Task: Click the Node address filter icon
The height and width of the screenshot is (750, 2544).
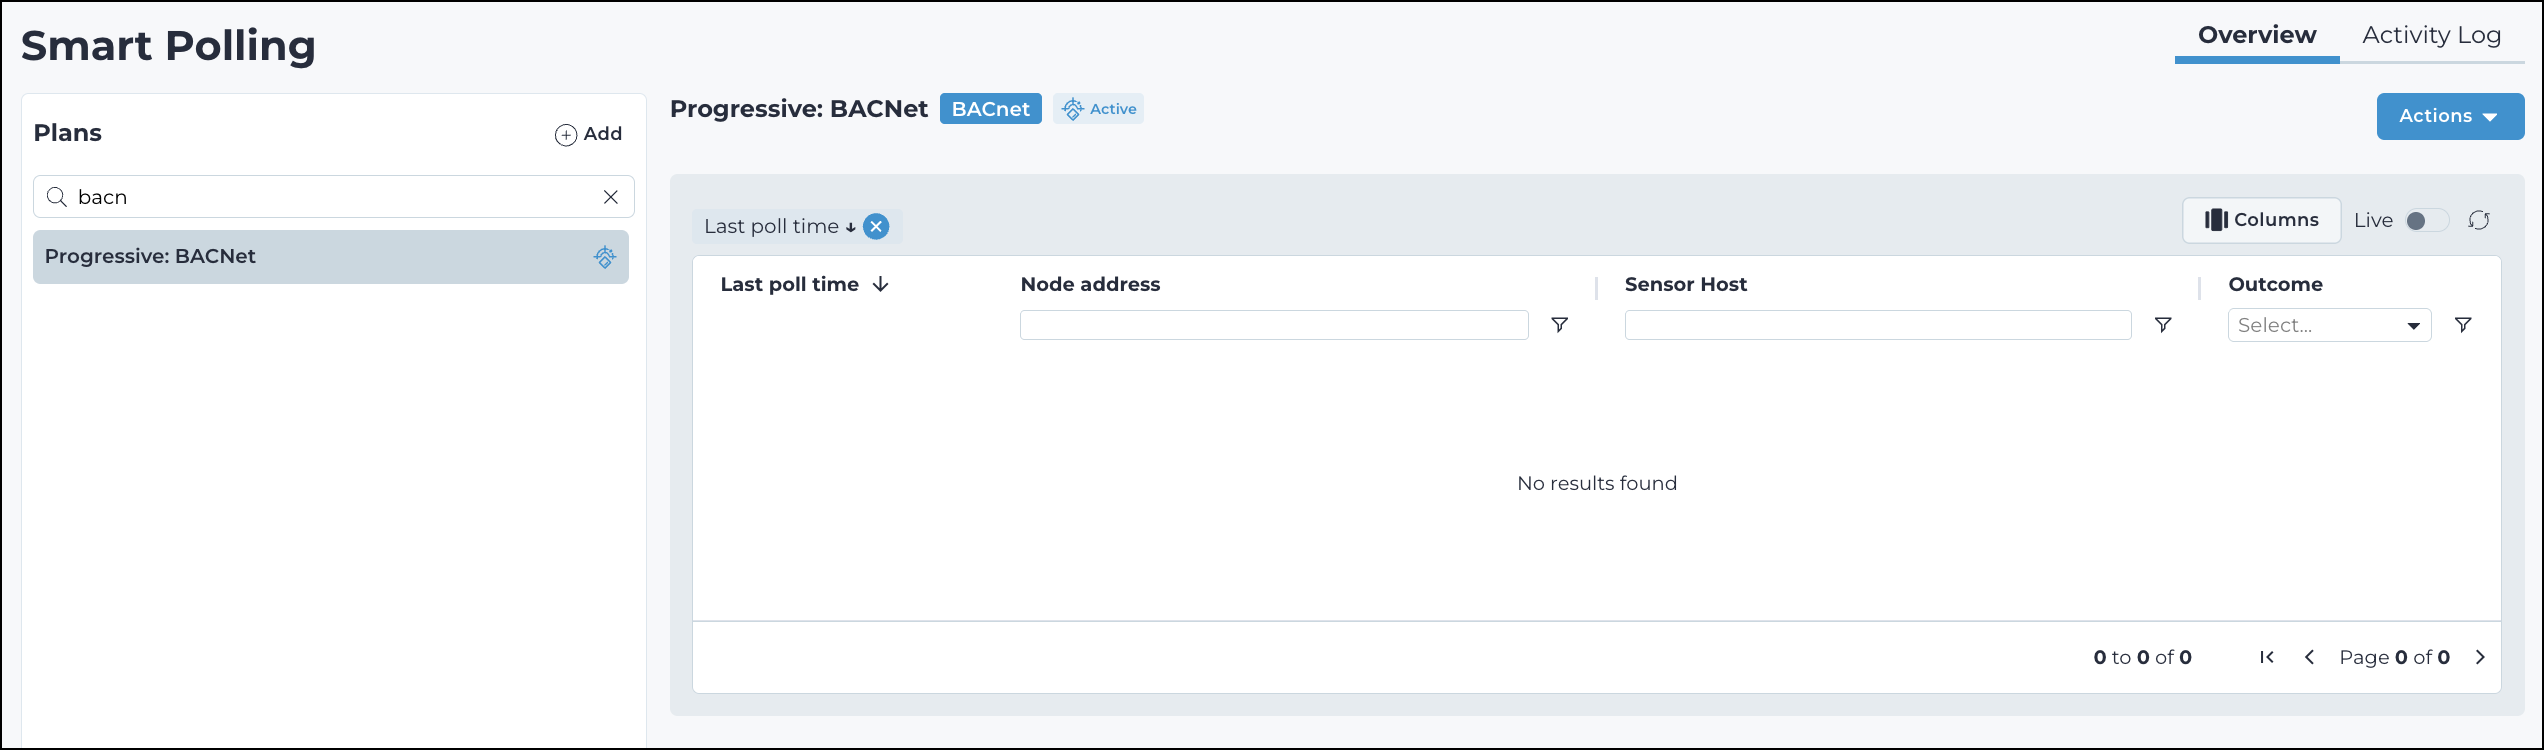Action: 1559,325
